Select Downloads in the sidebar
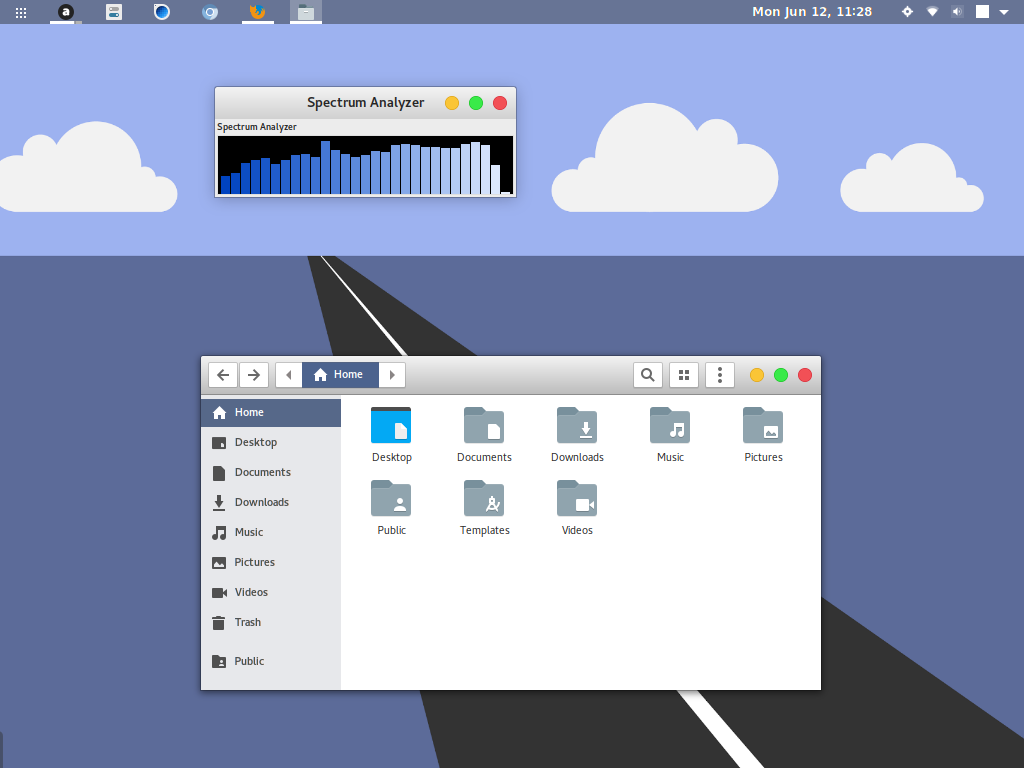Image resolution: width=1024 pixels, height=768 pixels. tap(271, 502)
